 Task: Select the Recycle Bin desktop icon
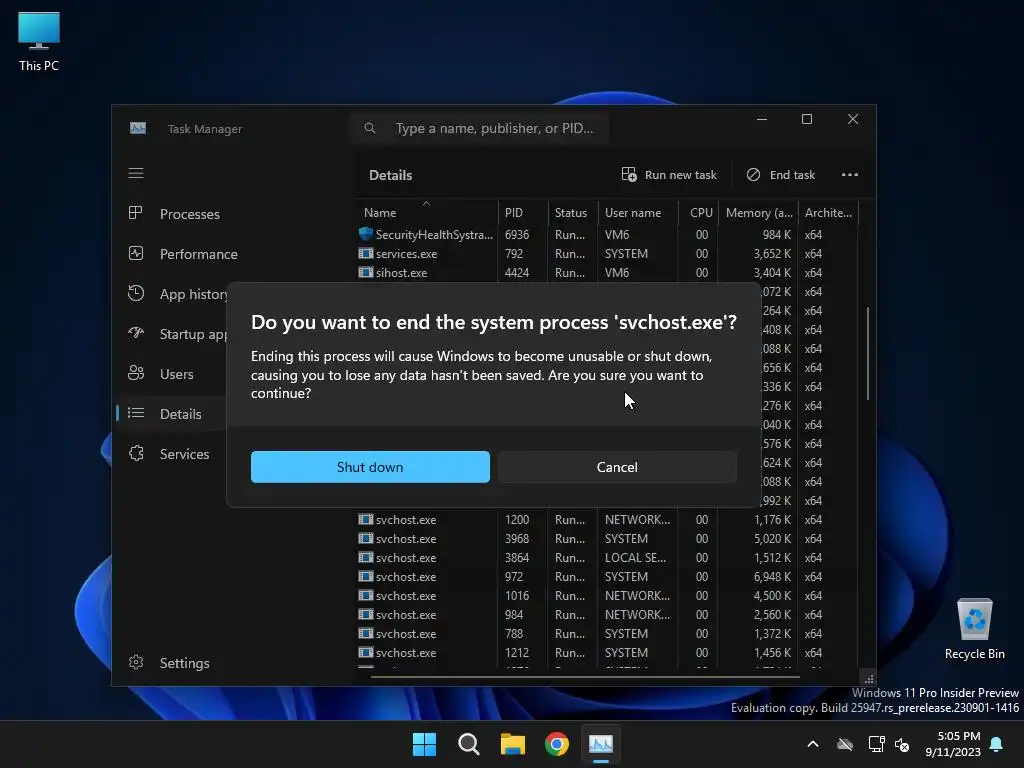coord(974,629)
